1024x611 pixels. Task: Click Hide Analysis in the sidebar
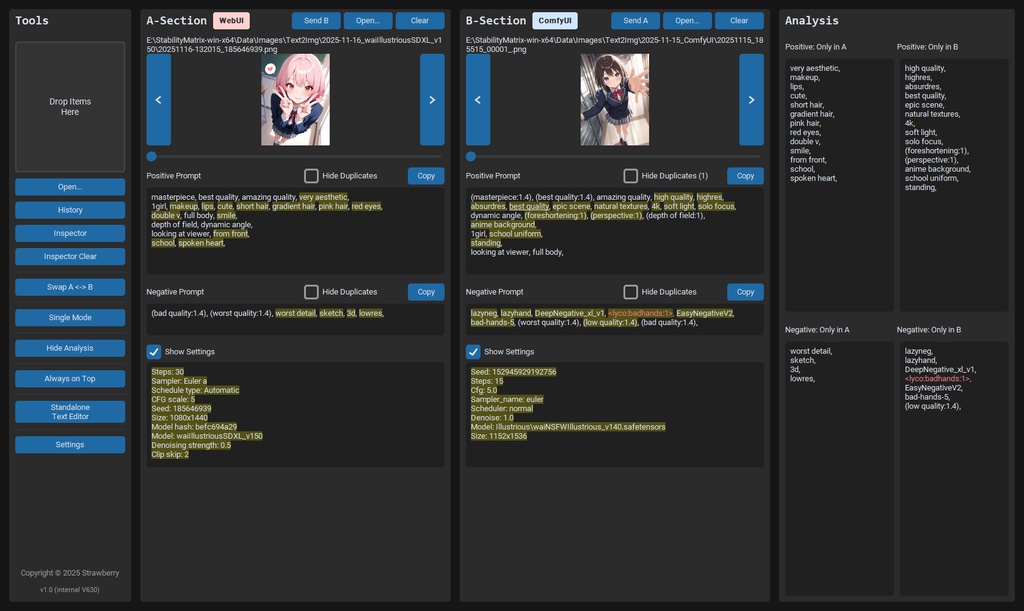click(x=69, y=348)
